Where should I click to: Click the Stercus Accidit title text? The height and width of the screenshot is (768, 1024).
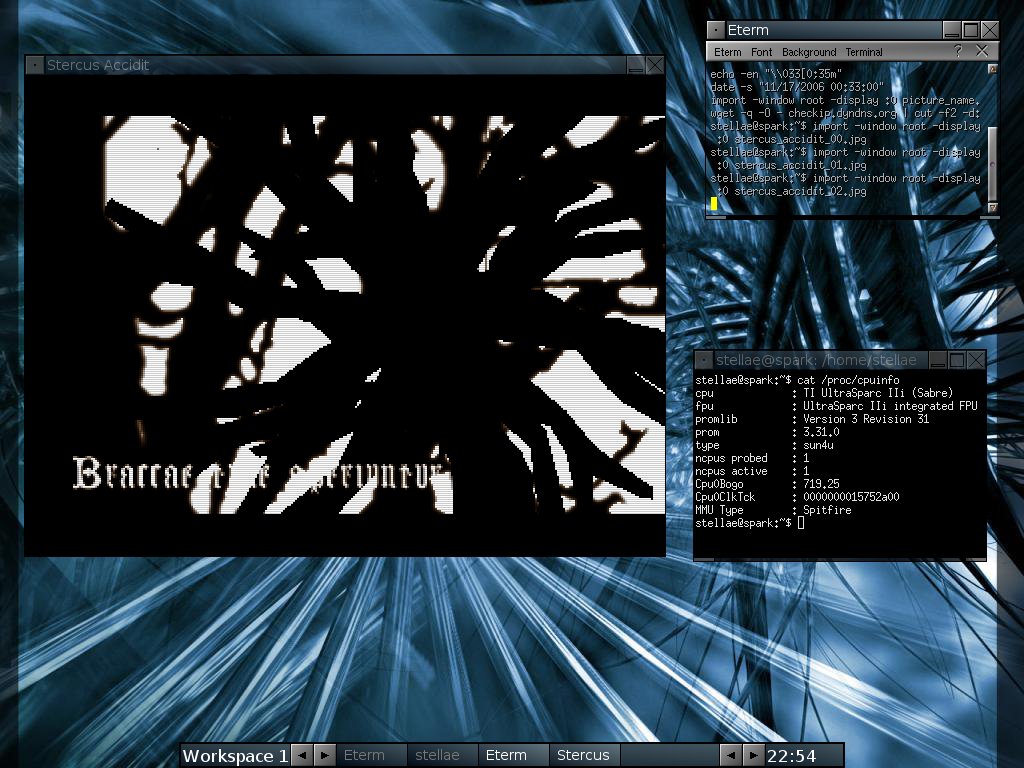(x=98, y=65)
